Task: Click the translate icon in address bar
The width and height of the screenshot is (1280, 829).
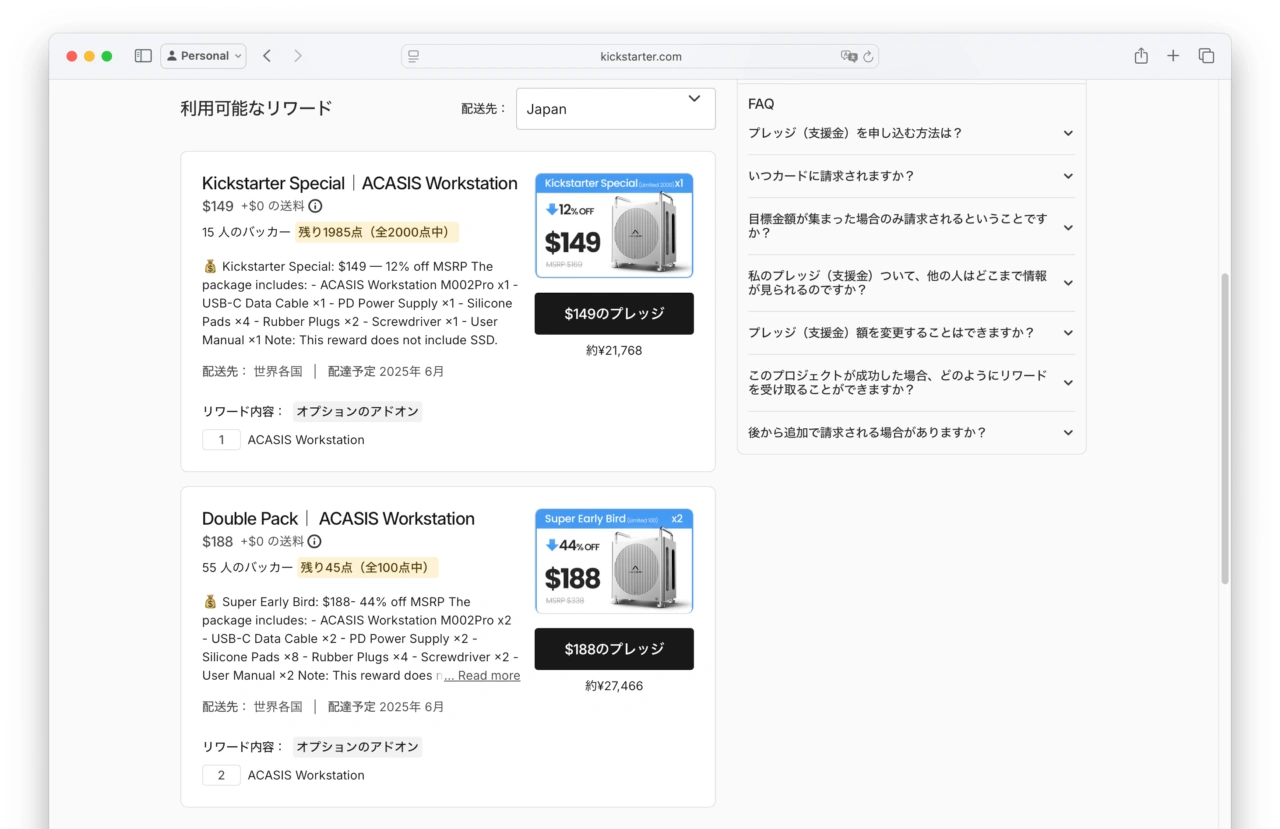Action: [x=848, y=57]
